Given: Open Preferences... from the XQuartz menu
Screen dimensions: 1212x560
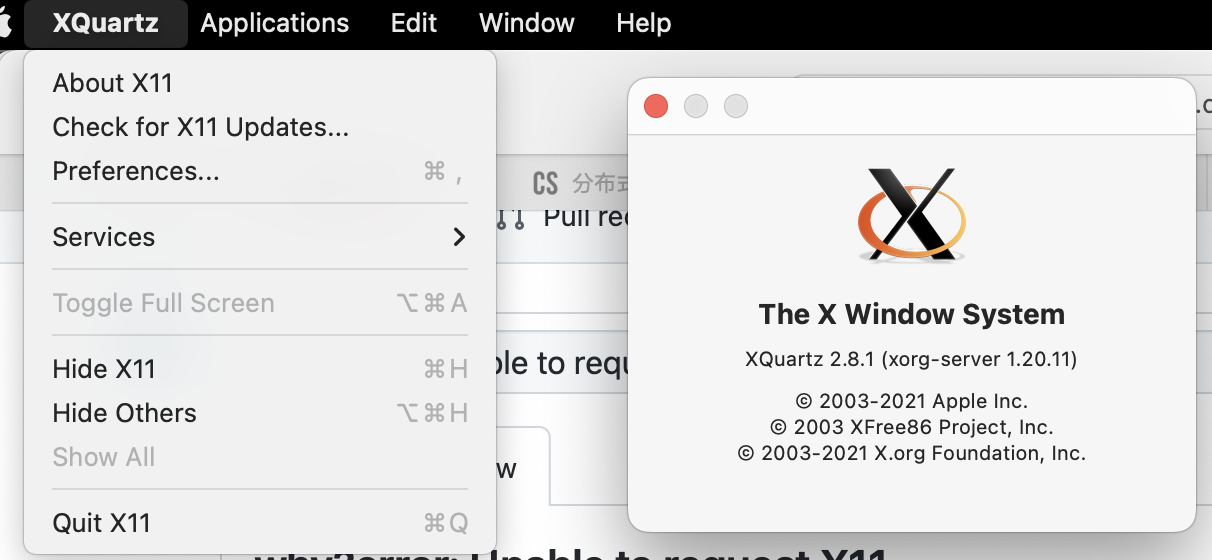Looking at the screenshot, I should 260,171.
